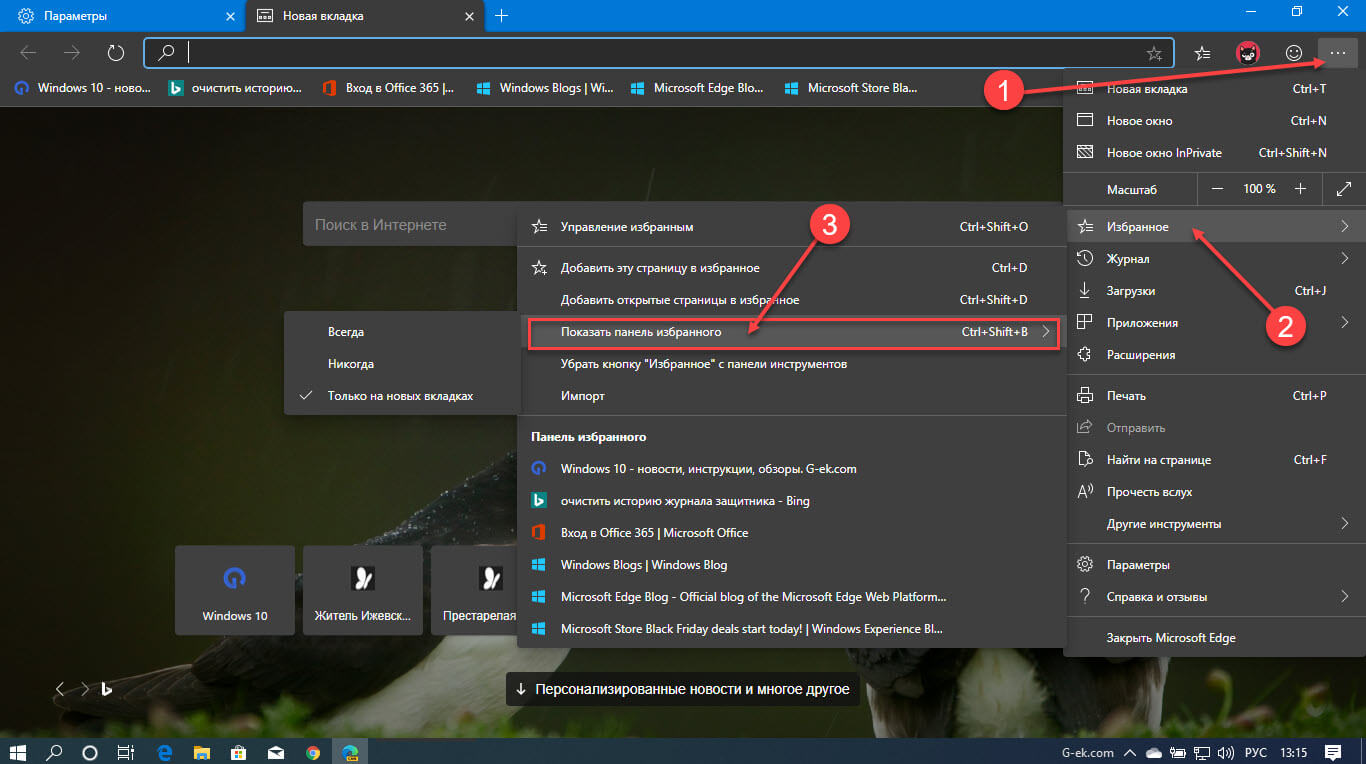The width and height of the screenshot is (1366, 764).
Task: Expand Другие инструменты submenu
Action: 1213,524
